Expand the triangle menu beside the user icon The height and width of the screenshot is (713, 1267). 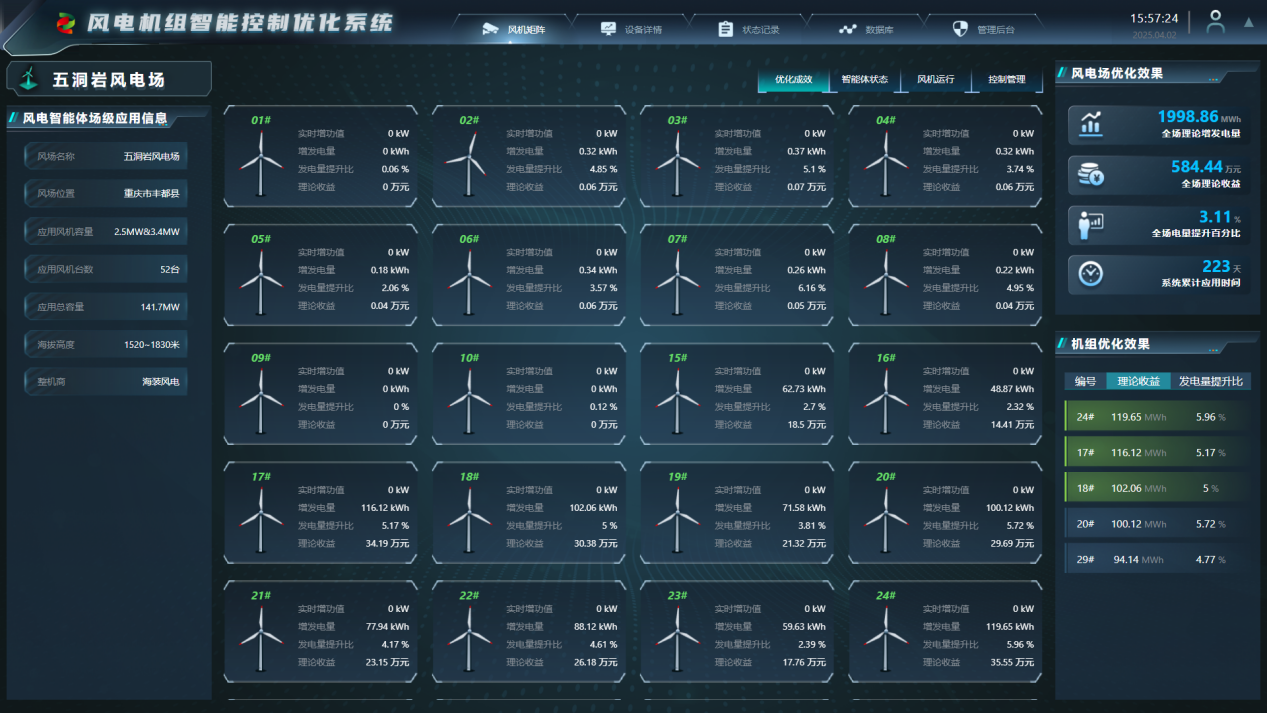1248,22
